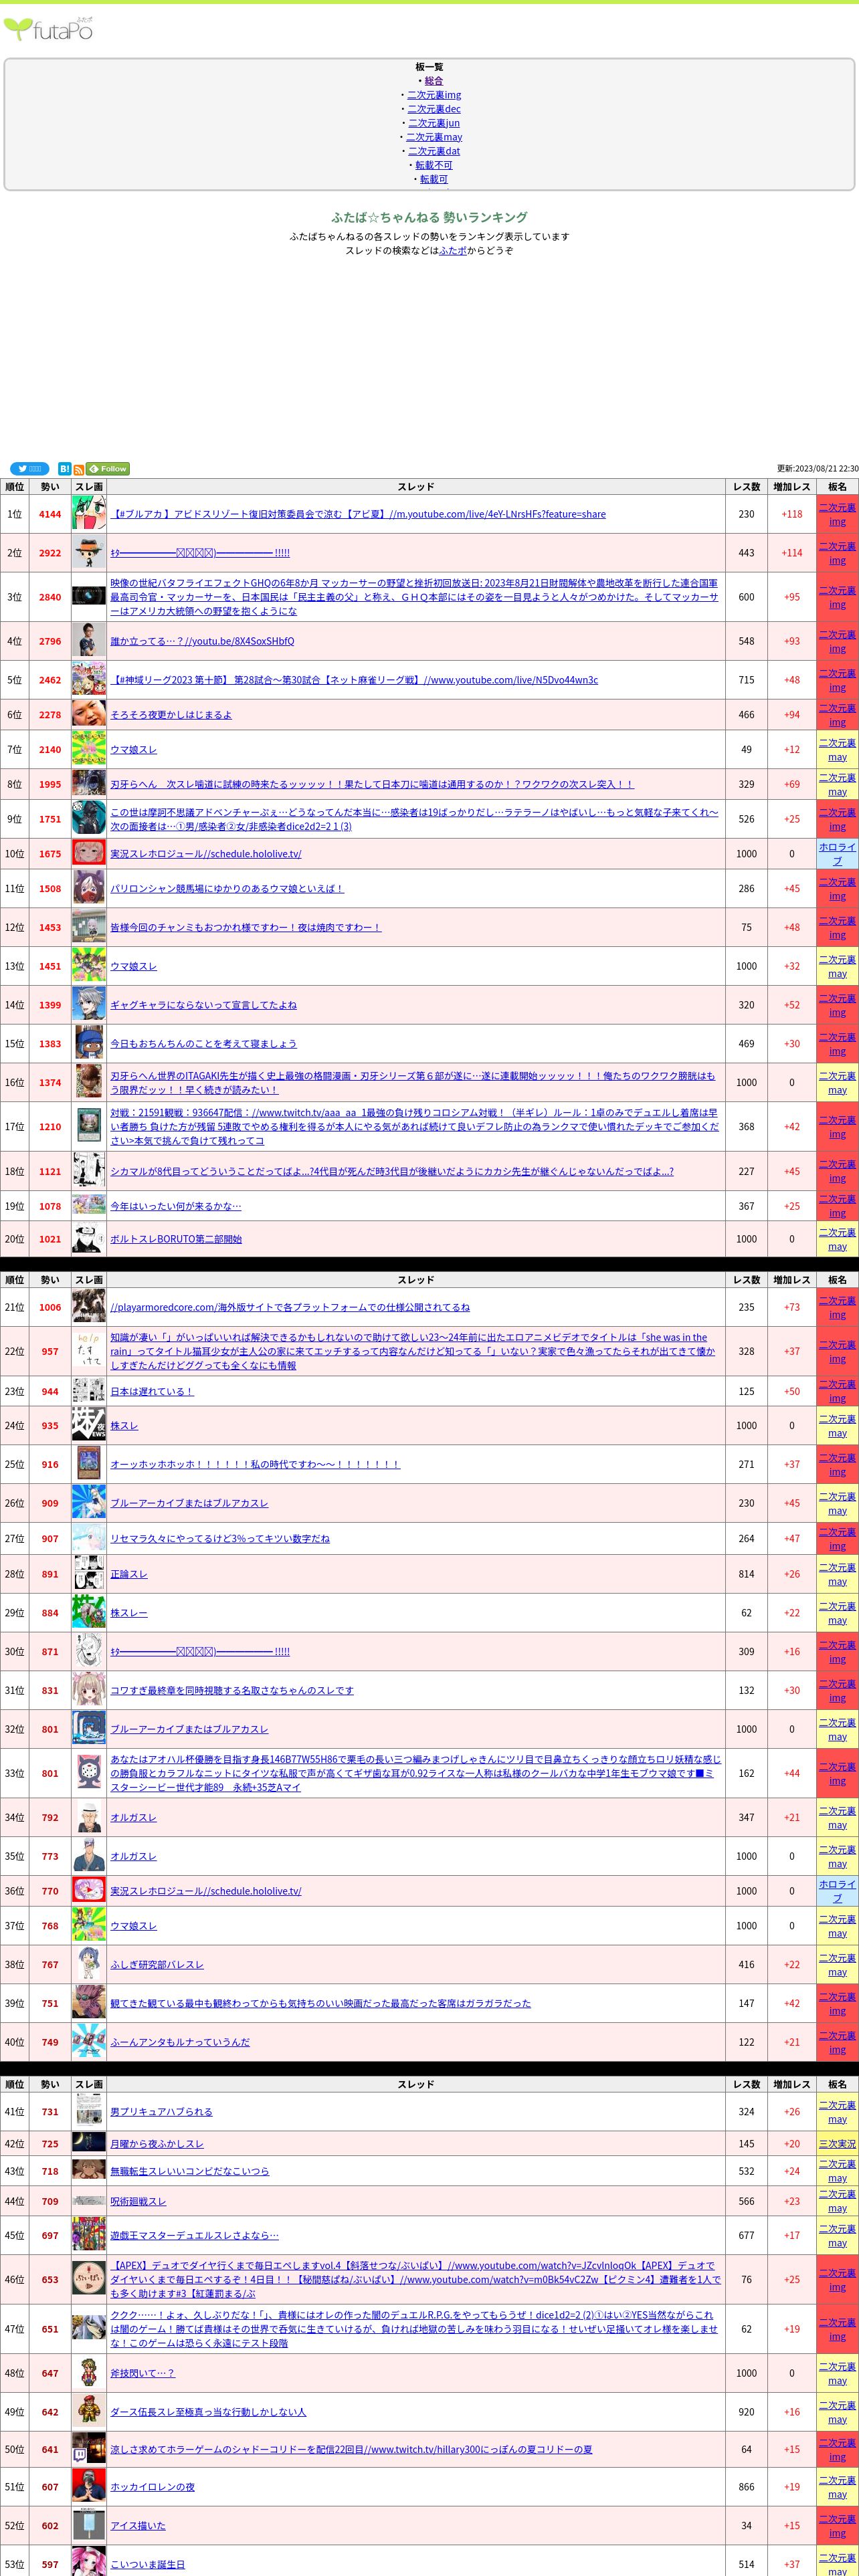This screenshot has width=859, height=2576.
Task: Open 男プリキュアハブられる thread link
Action: pos(161,2111)
